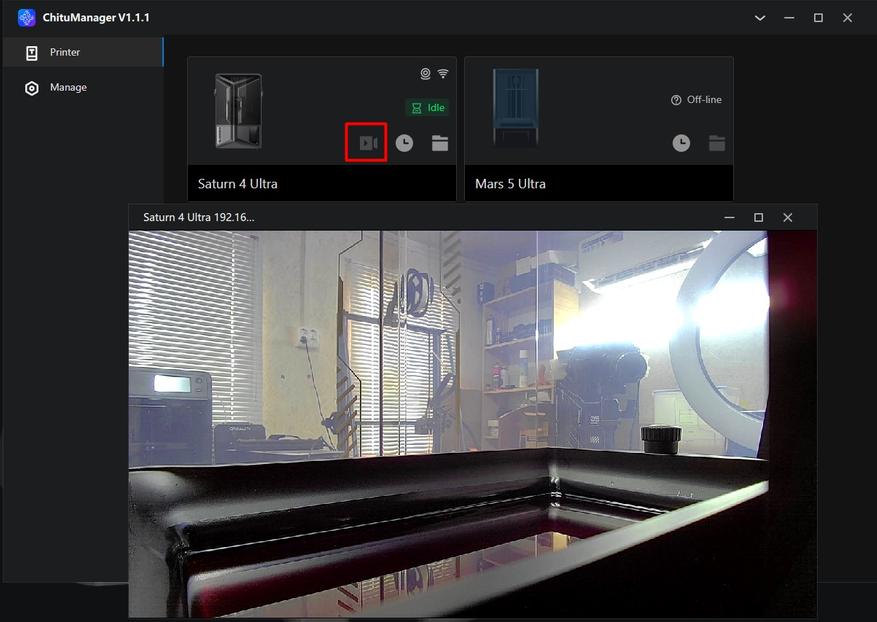
Task: Click inside the live camera video feed
Action: pyautogui.click(x=473, y=424)
